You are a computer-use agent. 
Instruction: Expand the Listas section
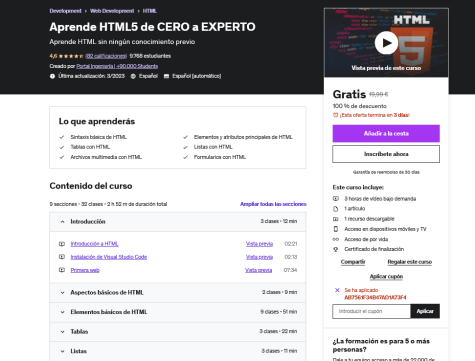pos(178,351)
